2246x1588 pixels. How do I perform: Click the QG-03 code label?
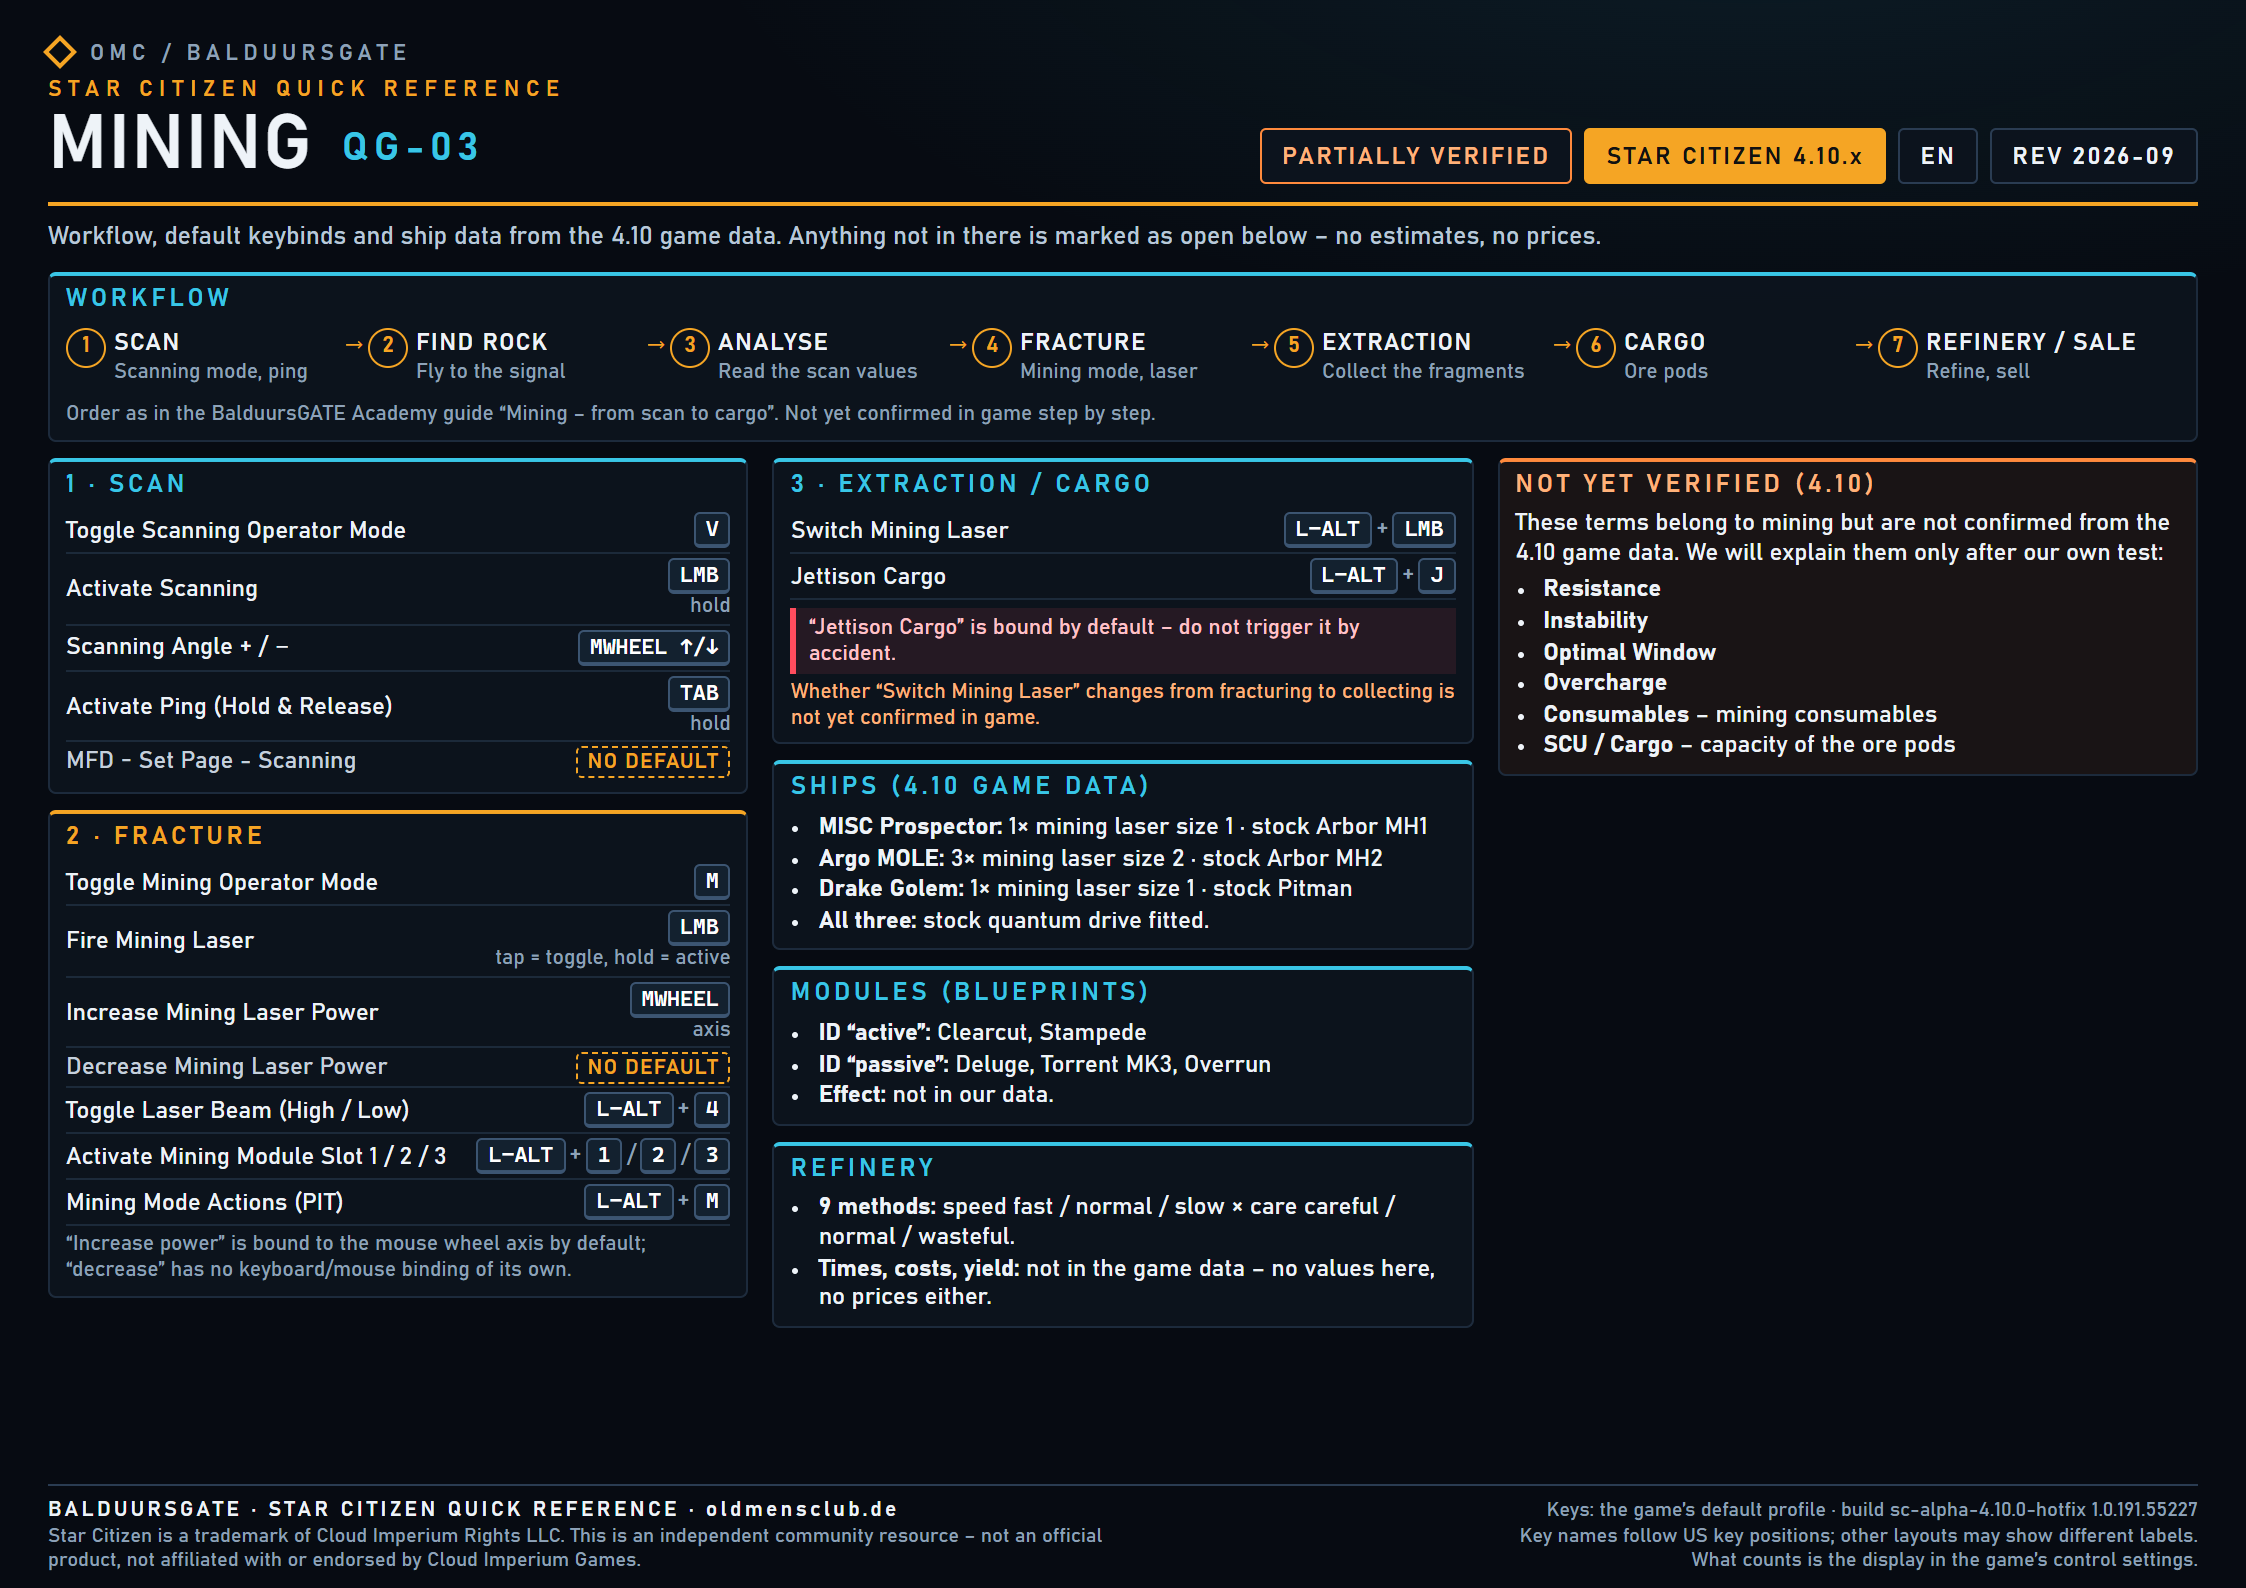411,147
